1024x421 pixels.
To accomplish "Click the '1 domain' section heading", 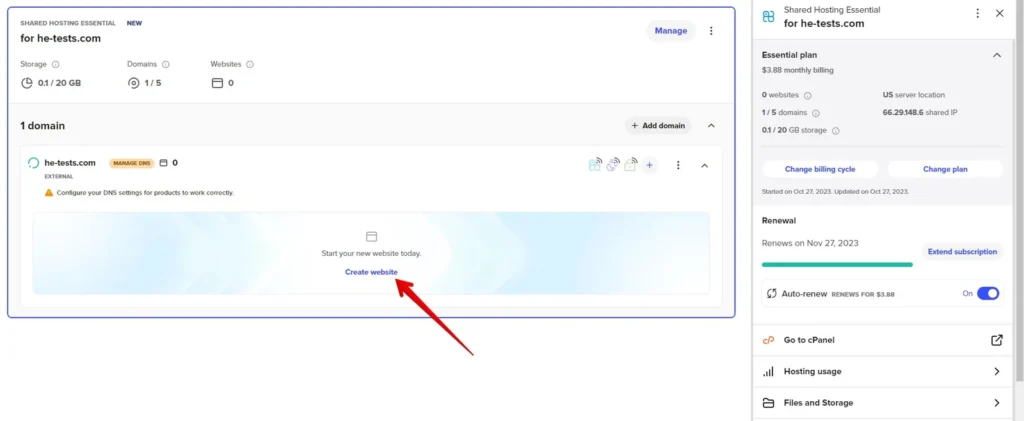I will point(42,125).
